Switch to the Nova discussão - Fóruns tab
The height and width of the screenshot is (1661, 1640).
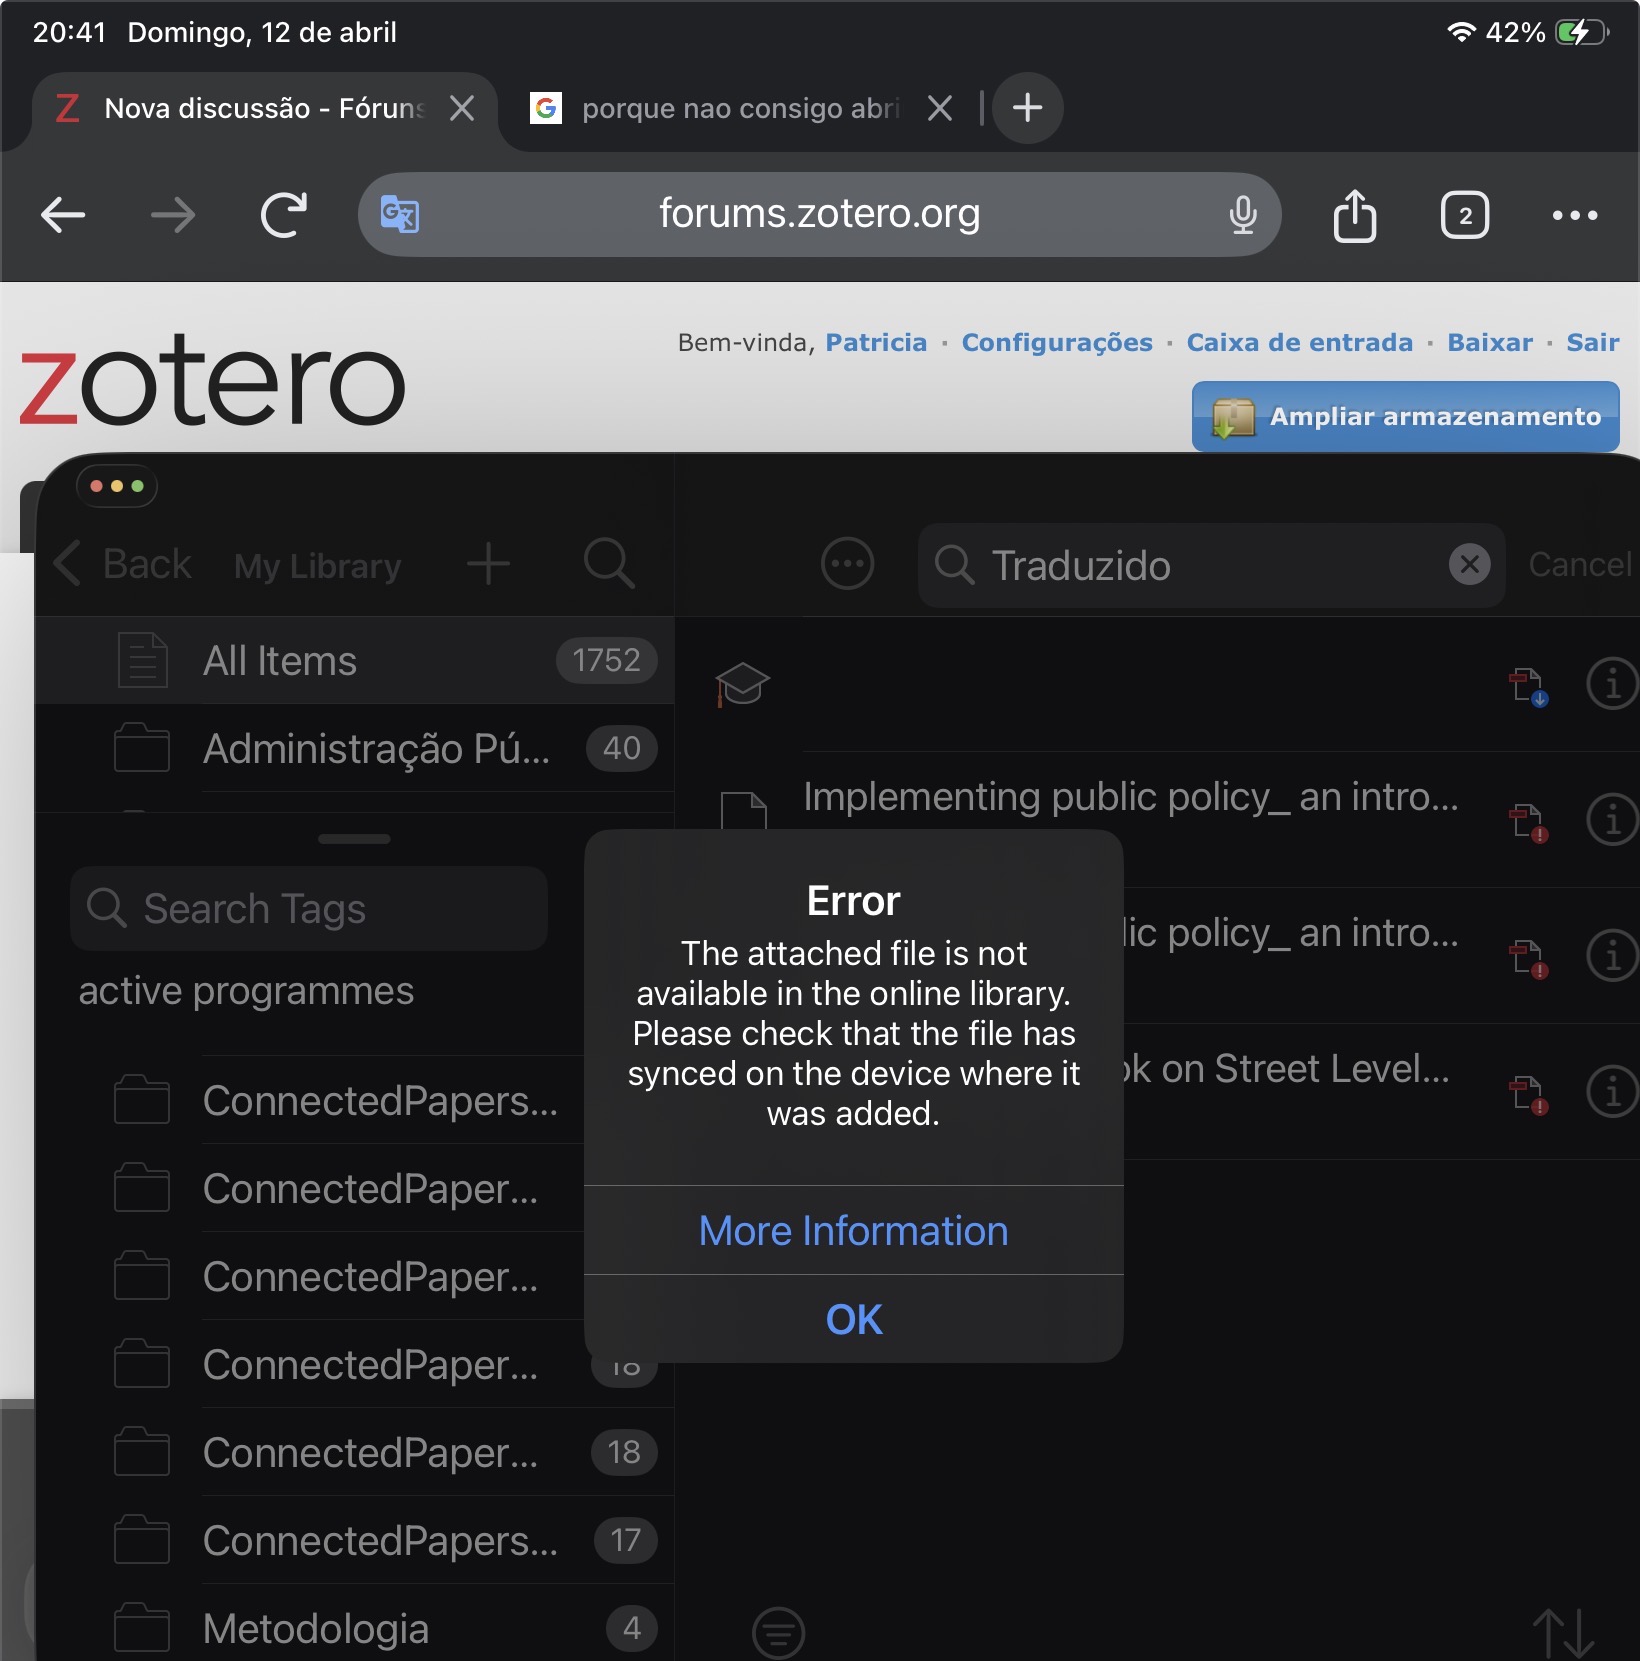[x=264, y=108]
